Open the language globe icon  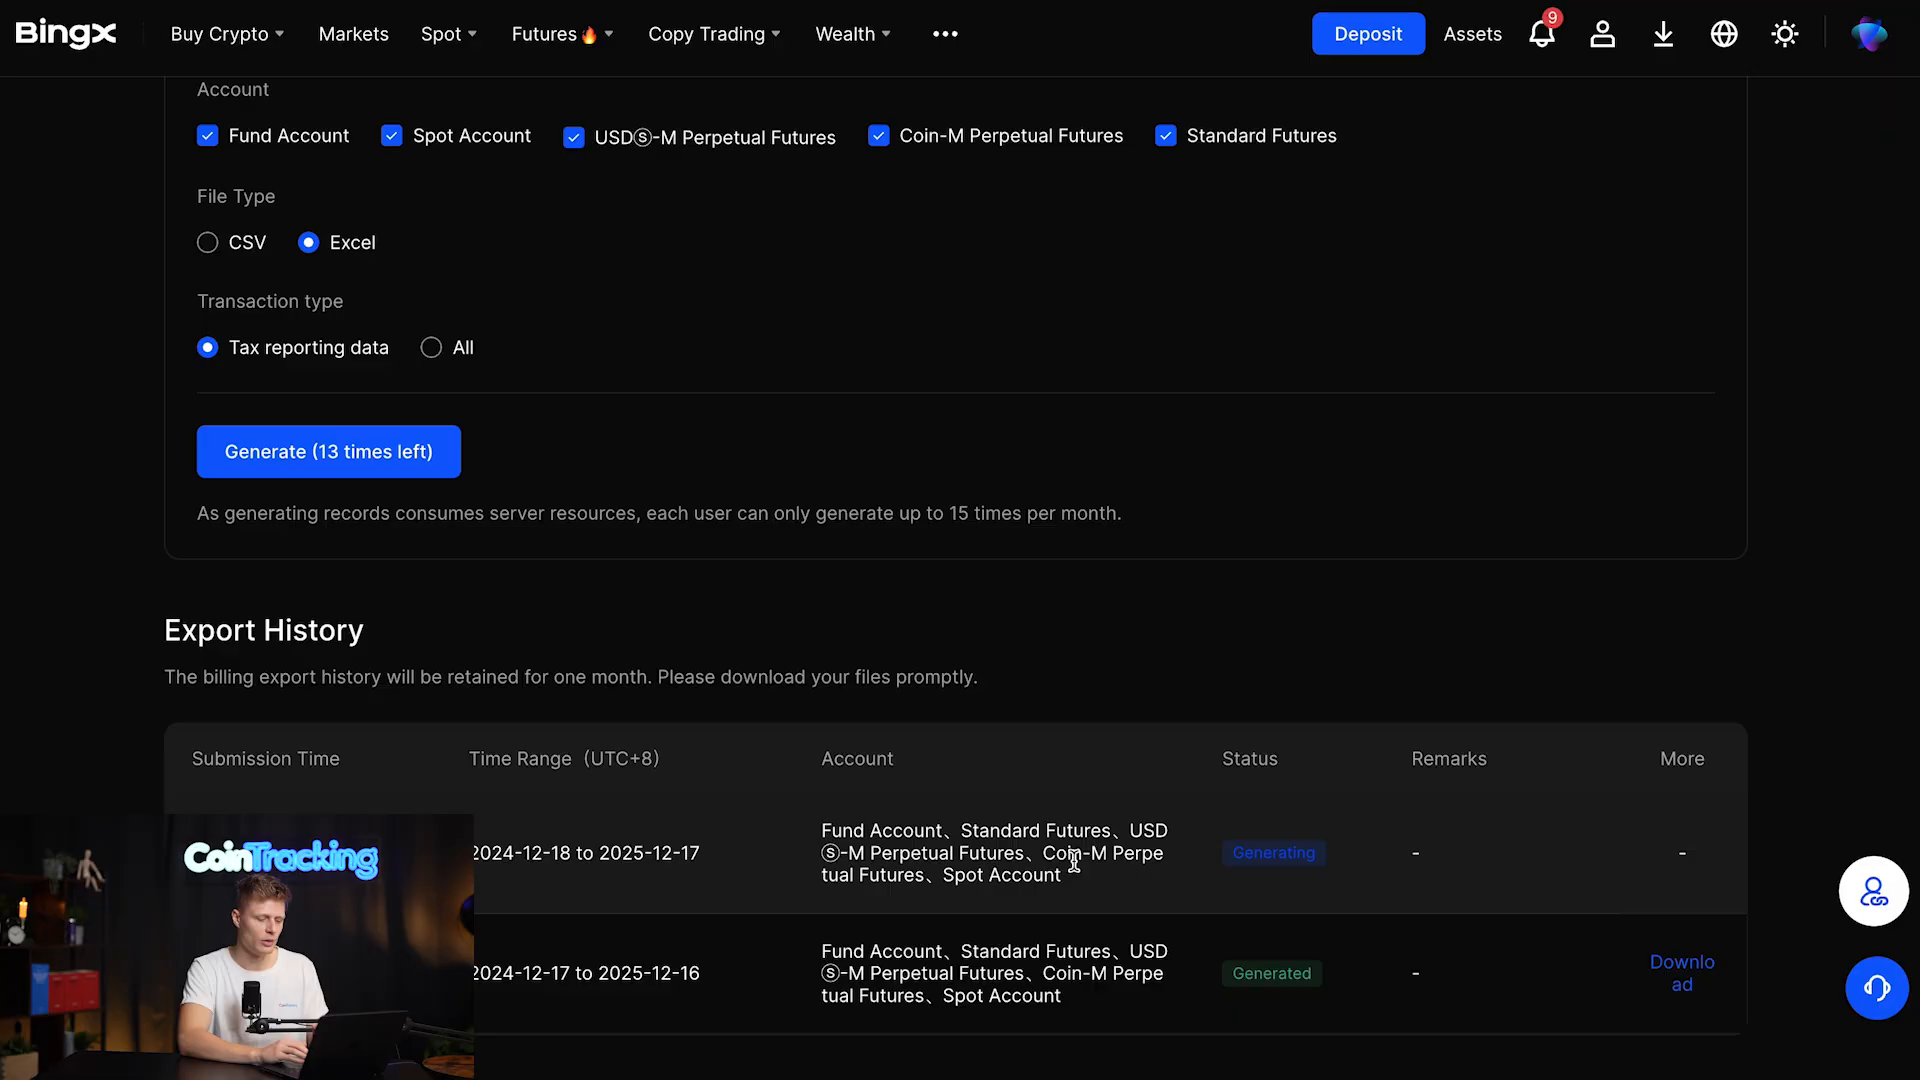pyautogui.click(x=1724, y=34)
